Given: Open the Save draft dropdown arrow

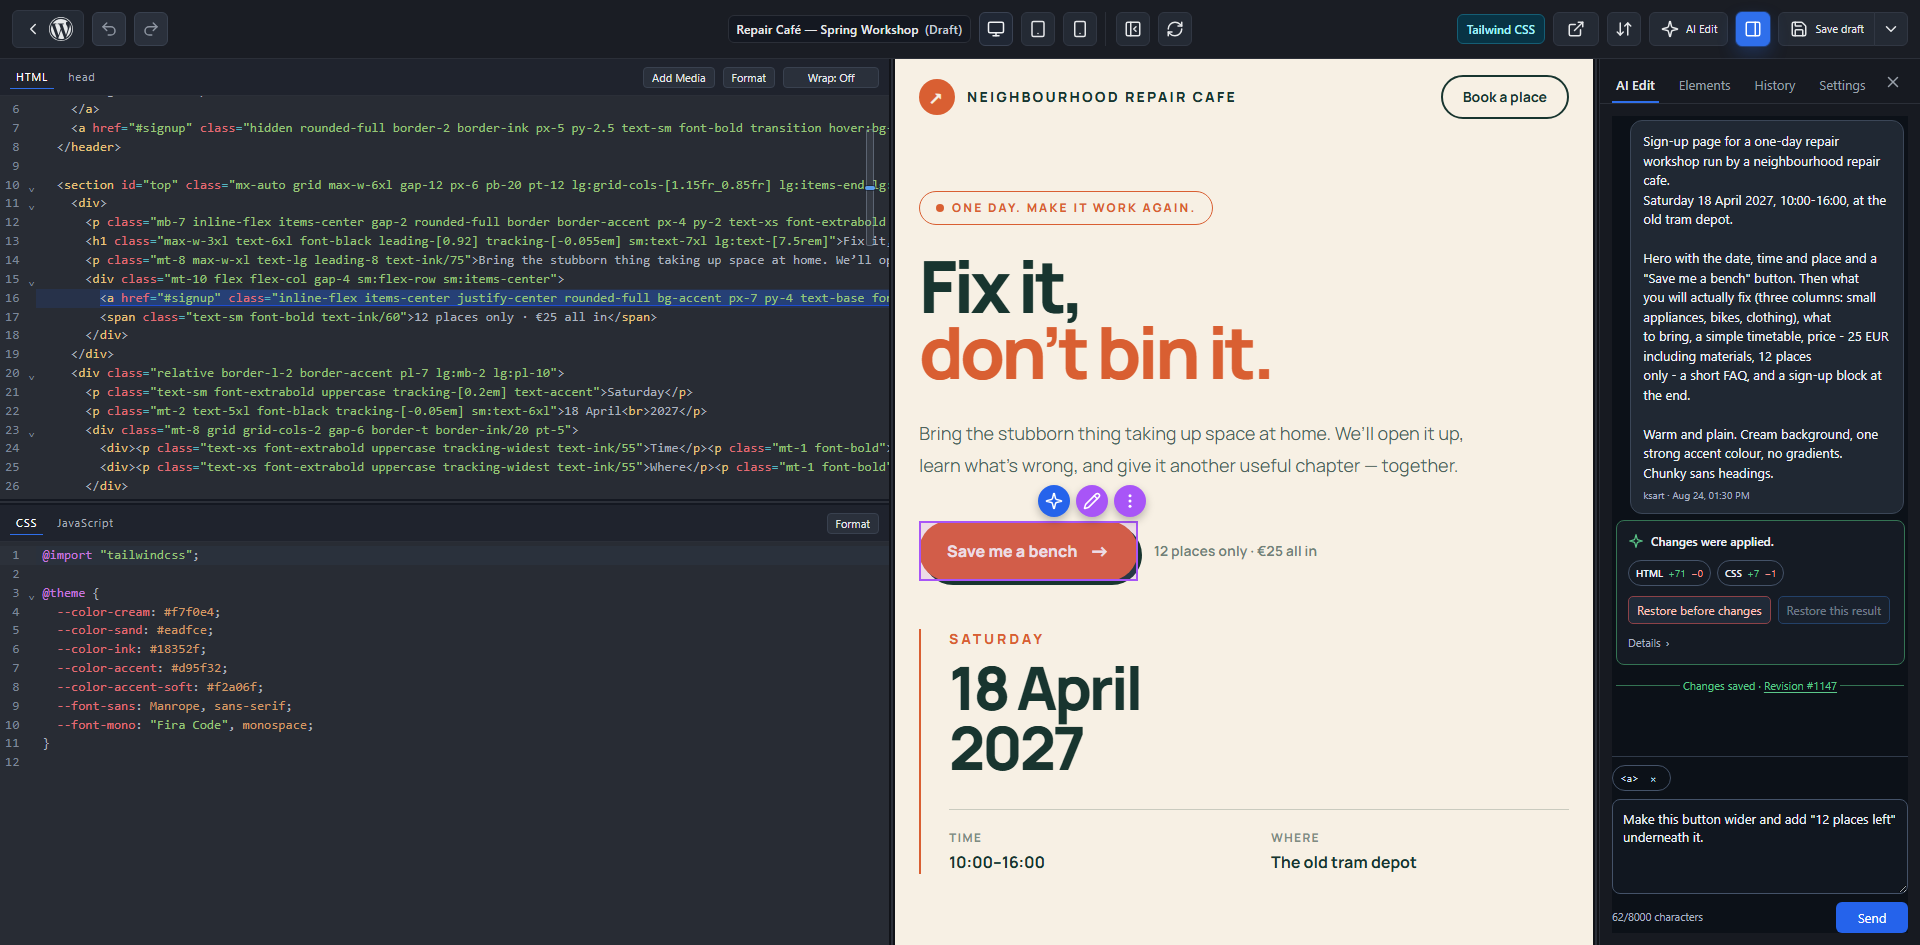Looking at the screenshot, I should (1891, 29).
